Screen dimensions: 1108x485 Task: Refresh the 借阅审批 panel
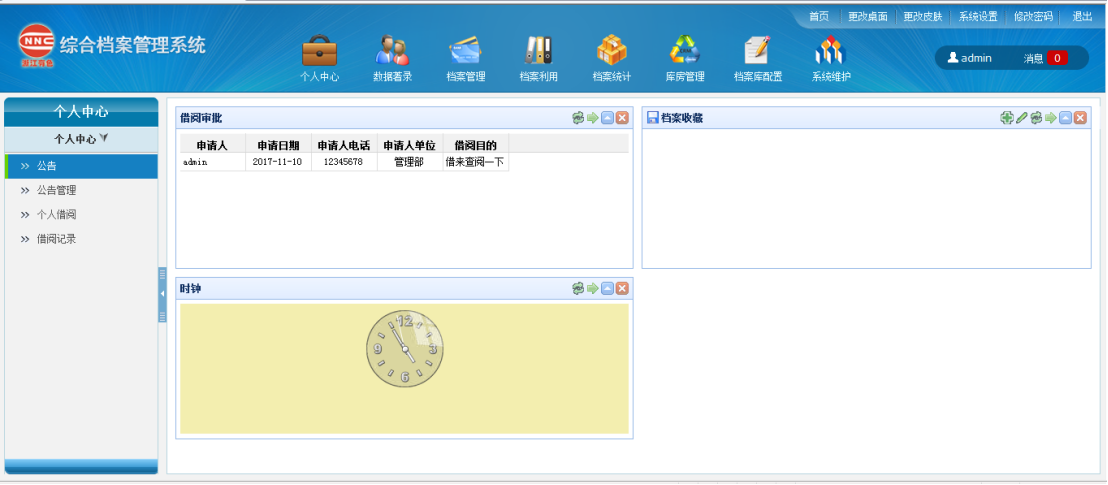[x=578, y=118]
